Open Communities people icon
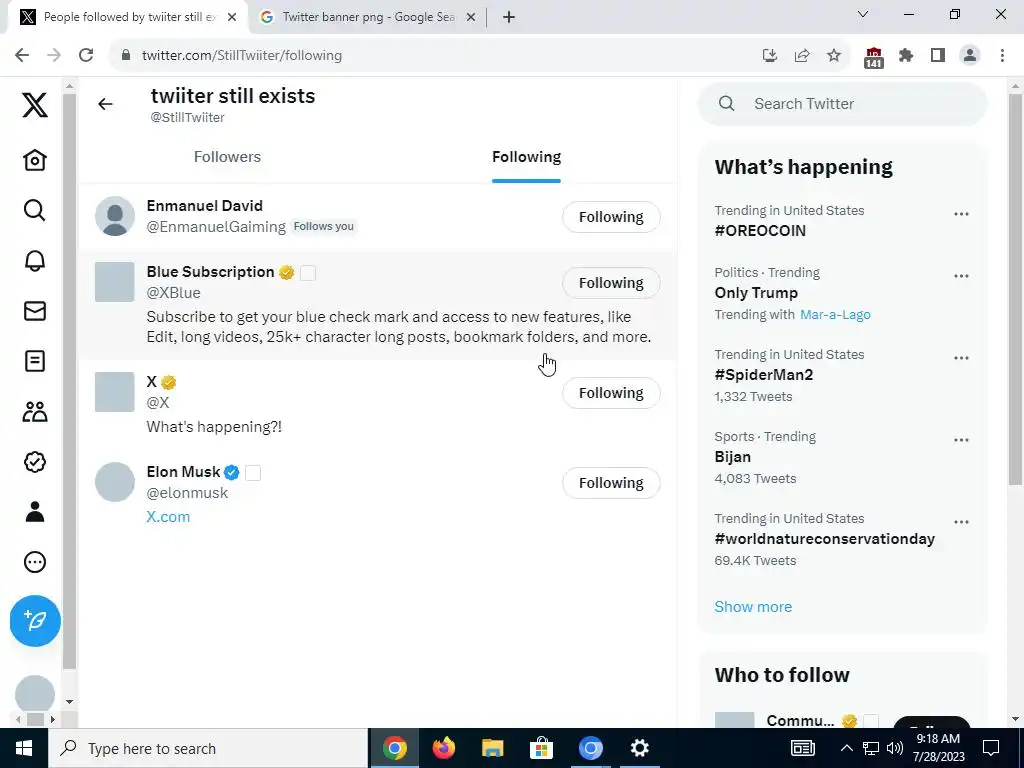 click(35, 411)
